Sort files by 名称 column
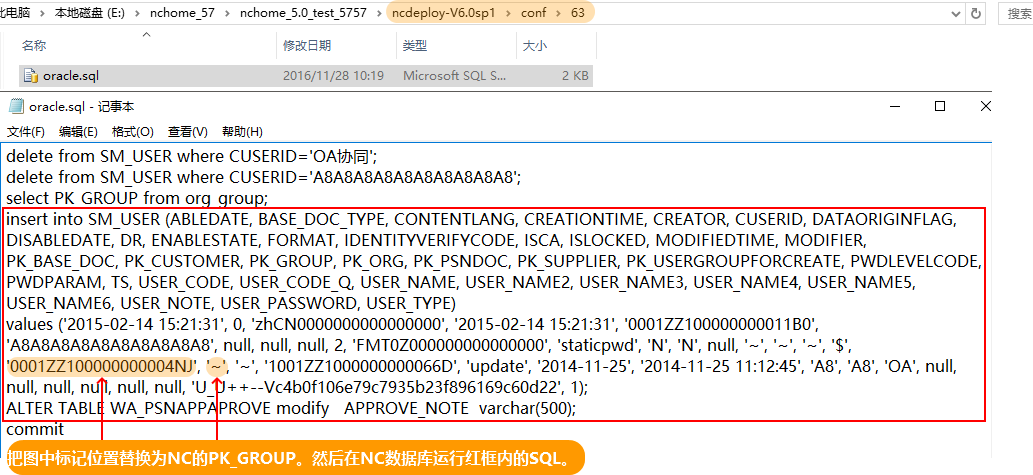 [34, 46]
